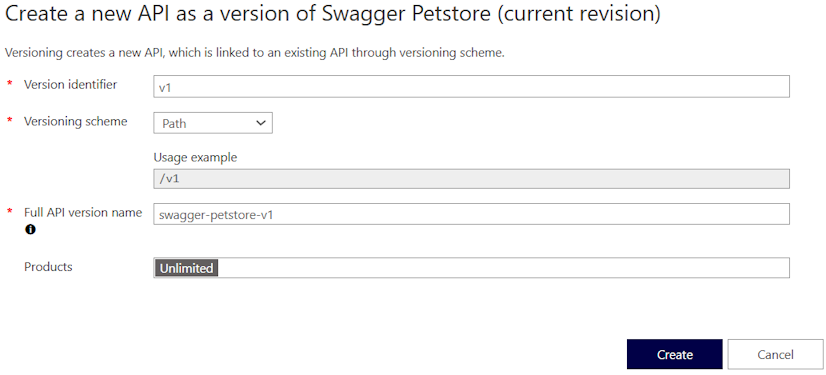The height and width of the screenshot is (375, 826).
Task: Click the info icon under Full API version name
Action: (x=31, y=230)
